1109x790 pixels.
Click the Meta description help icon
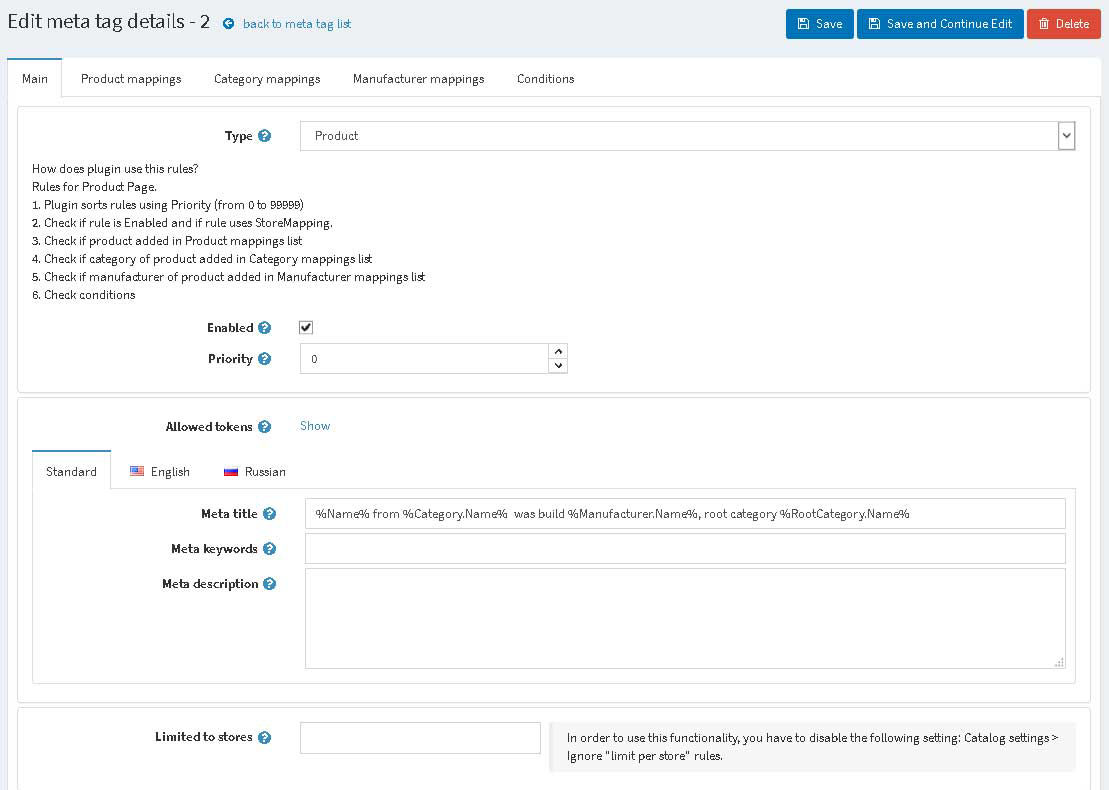click(269, 583)
